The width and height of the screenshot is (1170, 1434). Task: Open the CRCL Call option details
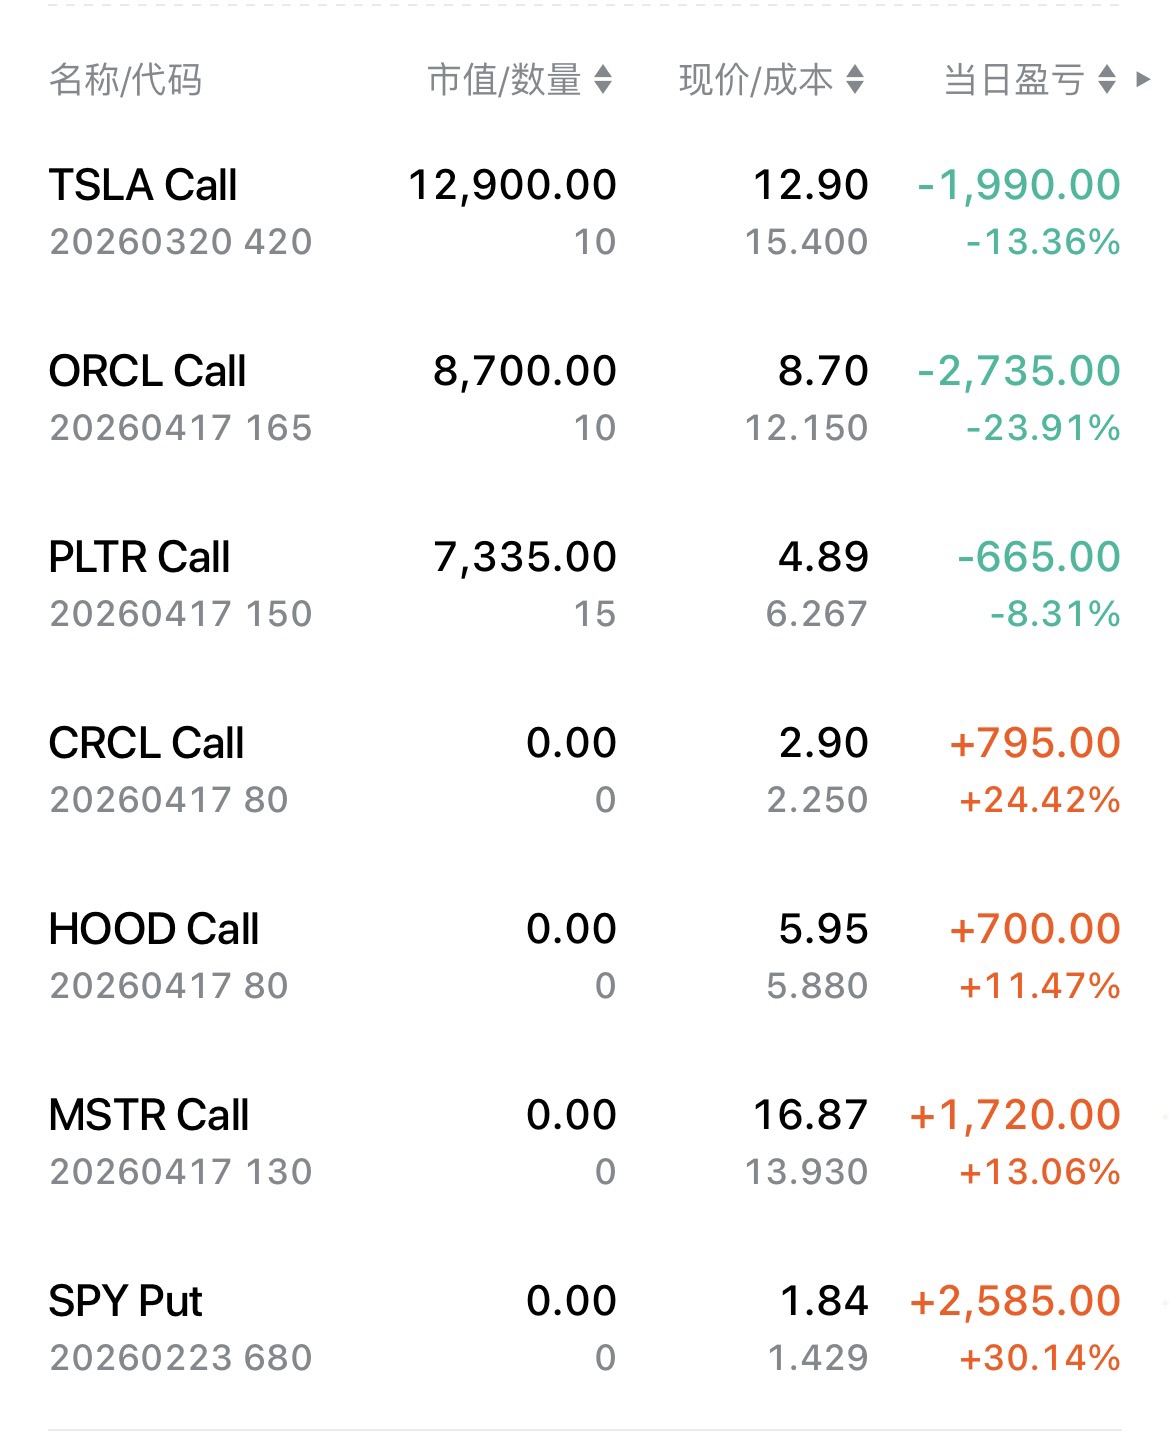(x=146, y=744)
